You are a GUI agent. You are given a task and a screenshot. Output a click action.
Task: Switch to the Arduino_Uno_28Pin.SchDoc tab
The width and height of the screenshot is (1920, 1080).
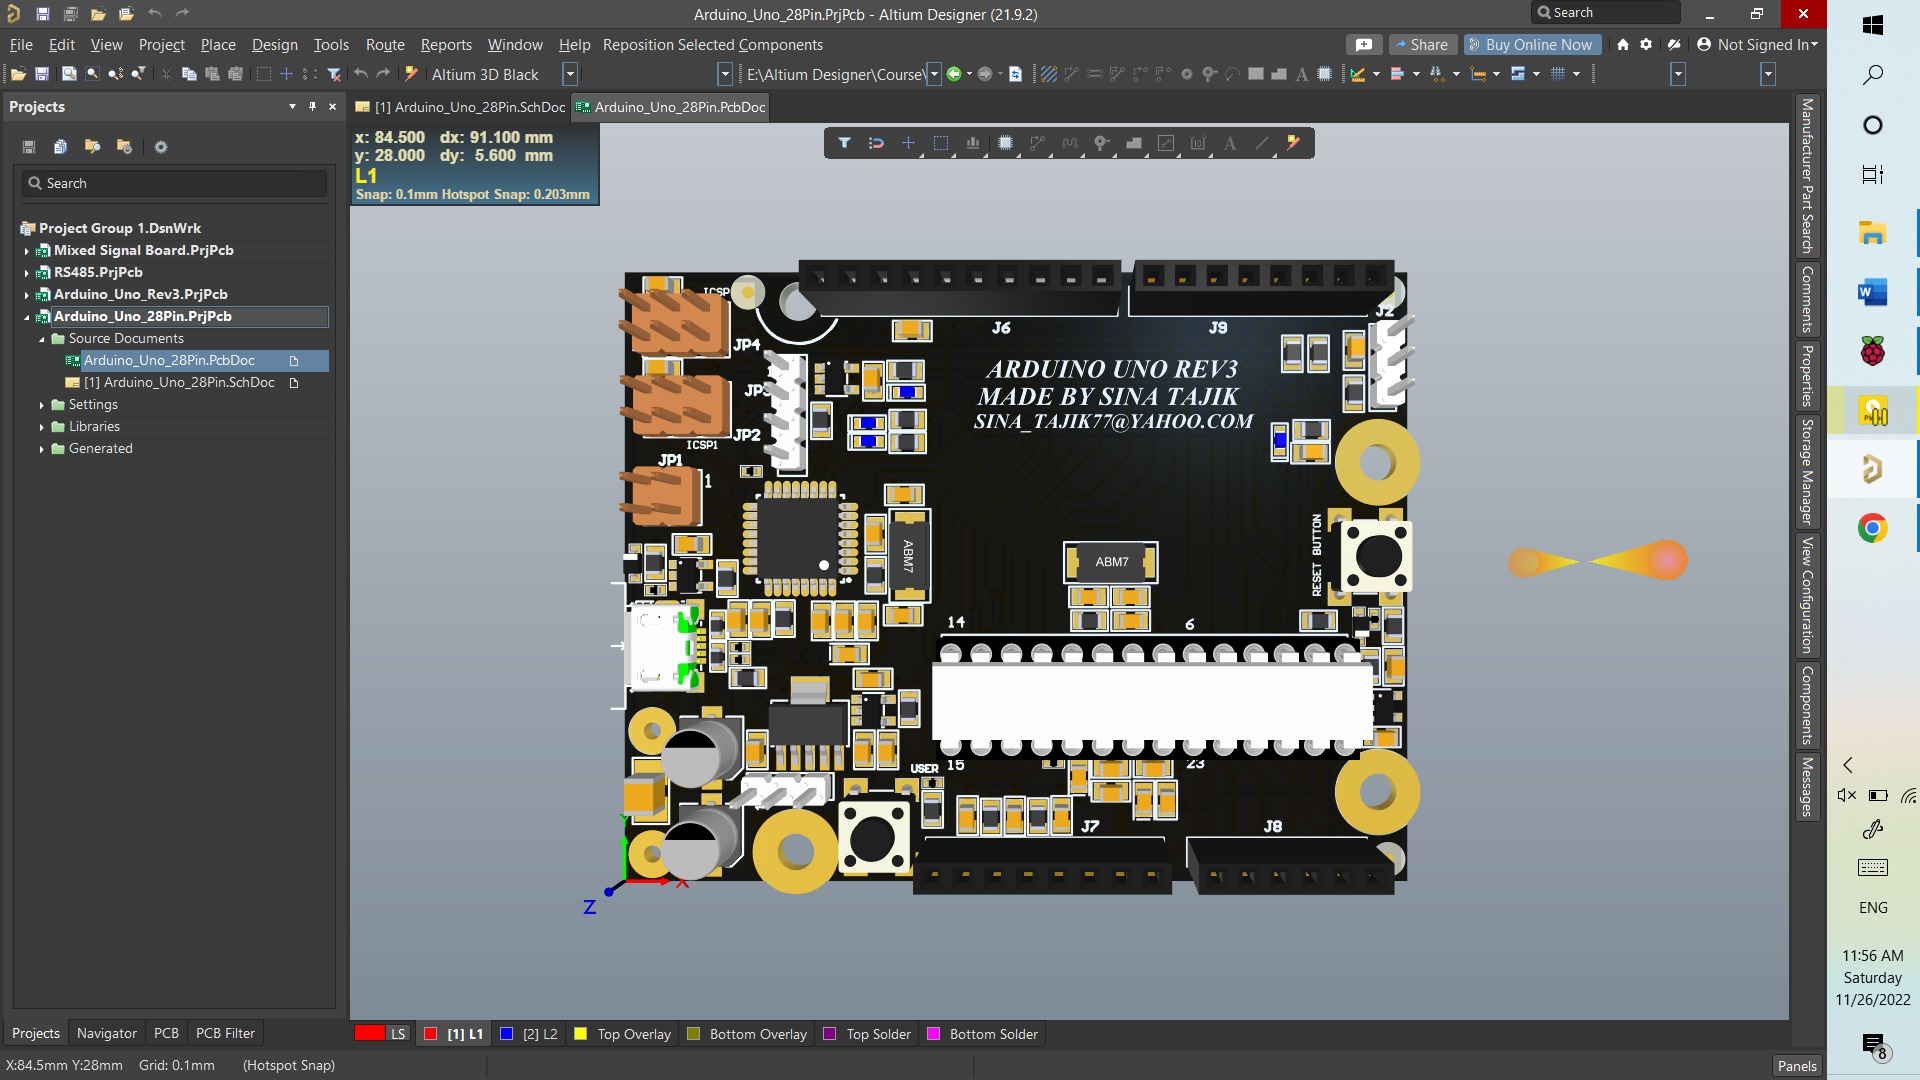461,107
